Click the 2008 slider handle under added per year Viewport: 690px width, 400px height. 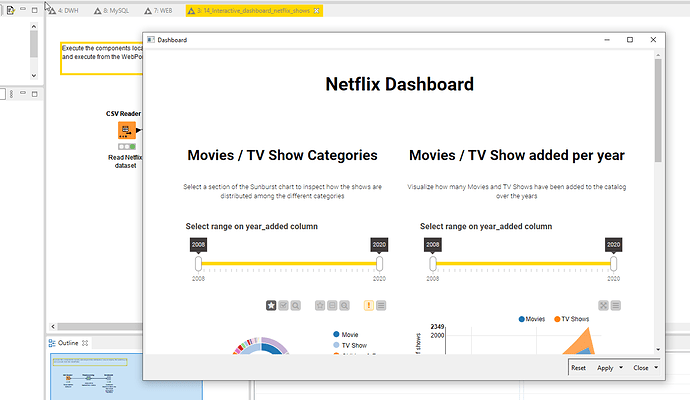click(x=433, y=264)
